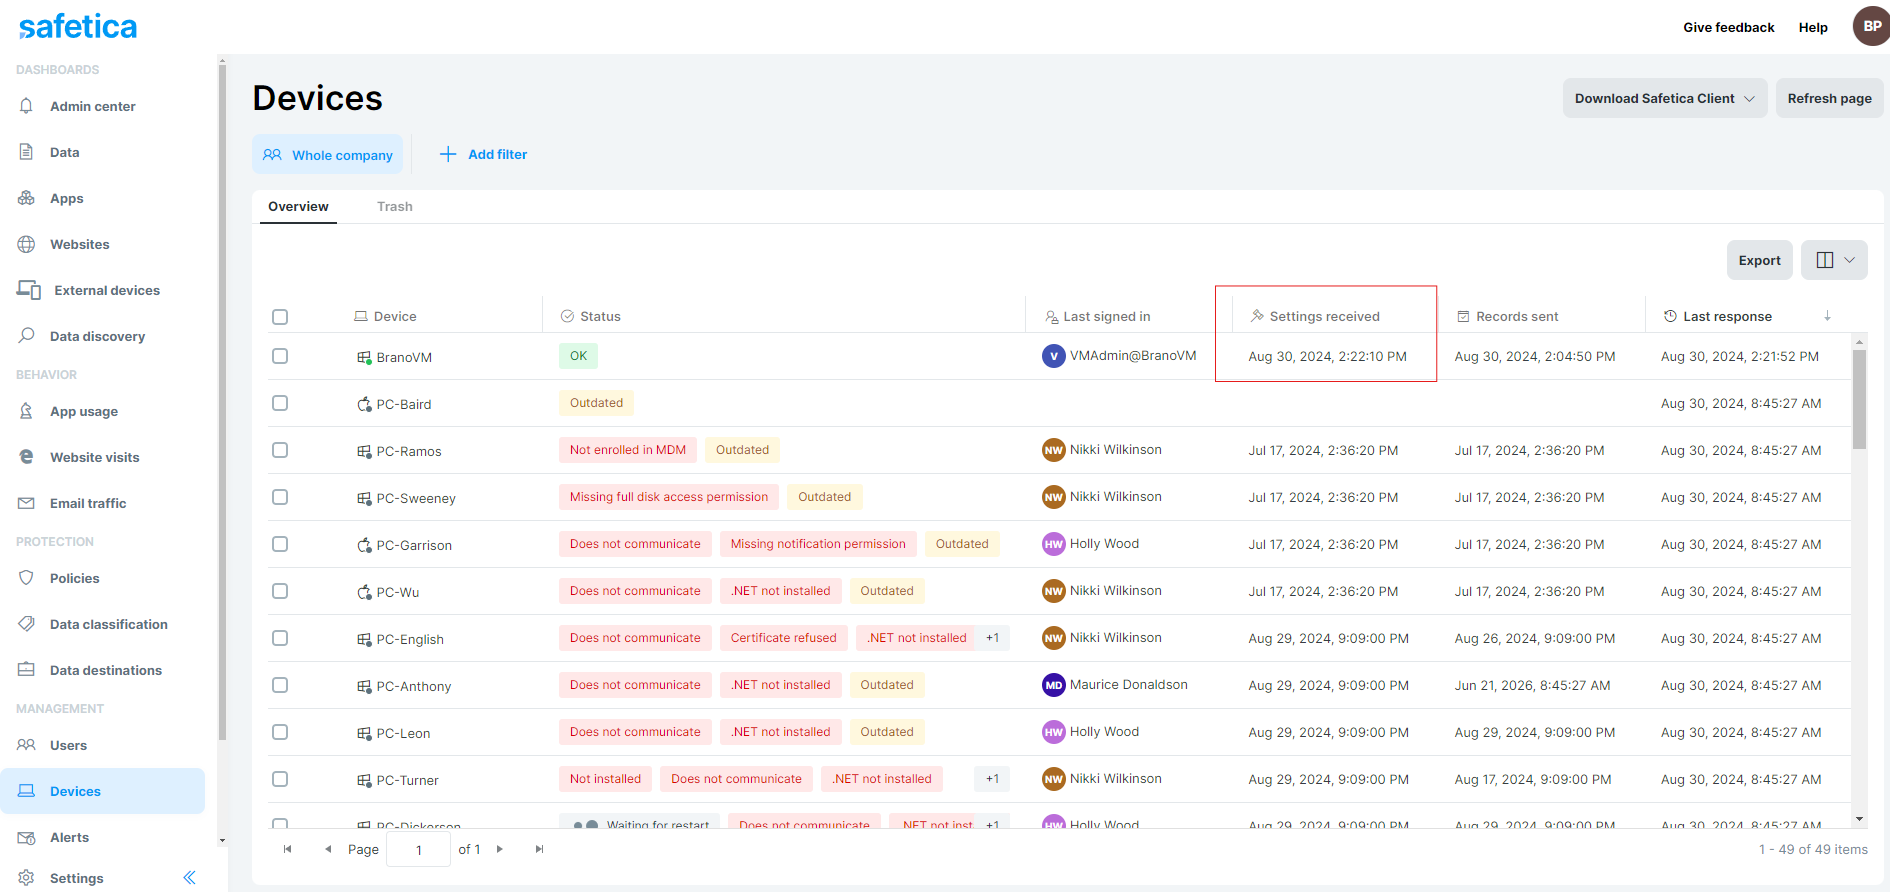Go to next page arrow
Screen dimensions: 1890x892
(500, 849)
